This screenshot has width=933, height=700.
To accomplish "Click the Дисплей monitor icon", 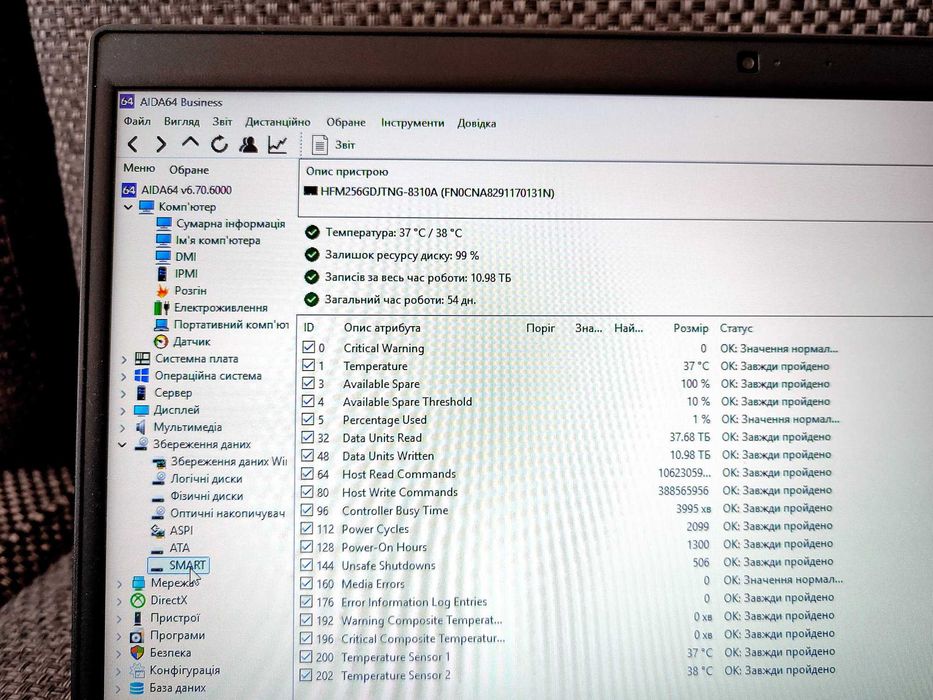I will (141, 410).
